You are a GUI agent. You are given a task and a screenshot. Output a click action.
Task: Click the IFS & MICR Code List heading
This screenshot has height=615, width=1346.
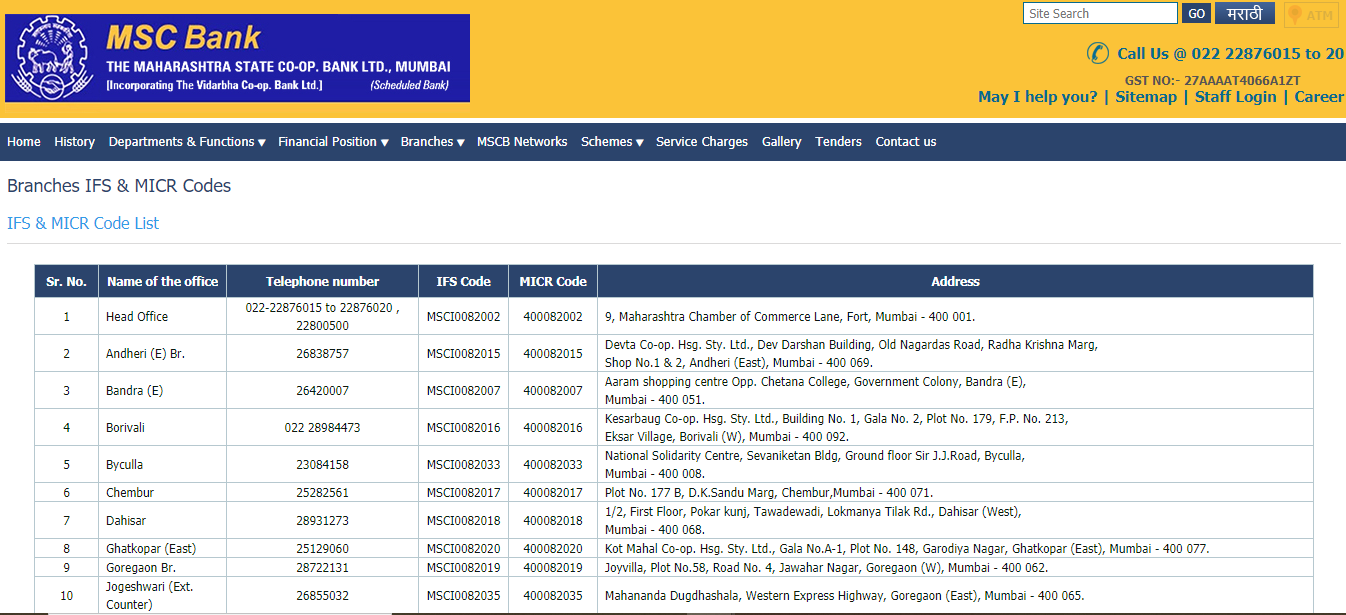click(83, 223)
